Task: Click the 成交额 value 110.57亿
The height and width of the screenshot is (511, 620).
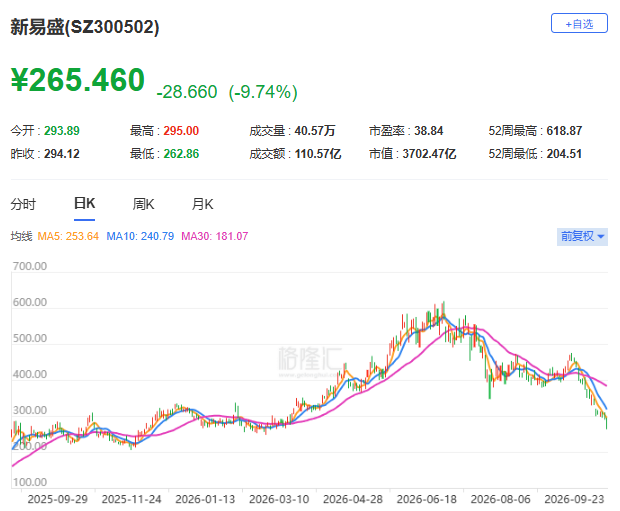Action: click(318, 153)
